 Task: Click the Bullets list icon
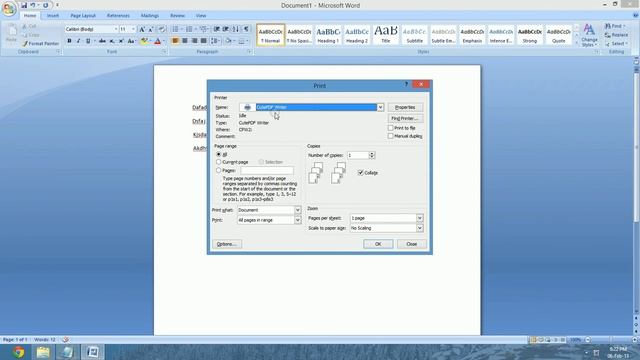pos(175,29)
